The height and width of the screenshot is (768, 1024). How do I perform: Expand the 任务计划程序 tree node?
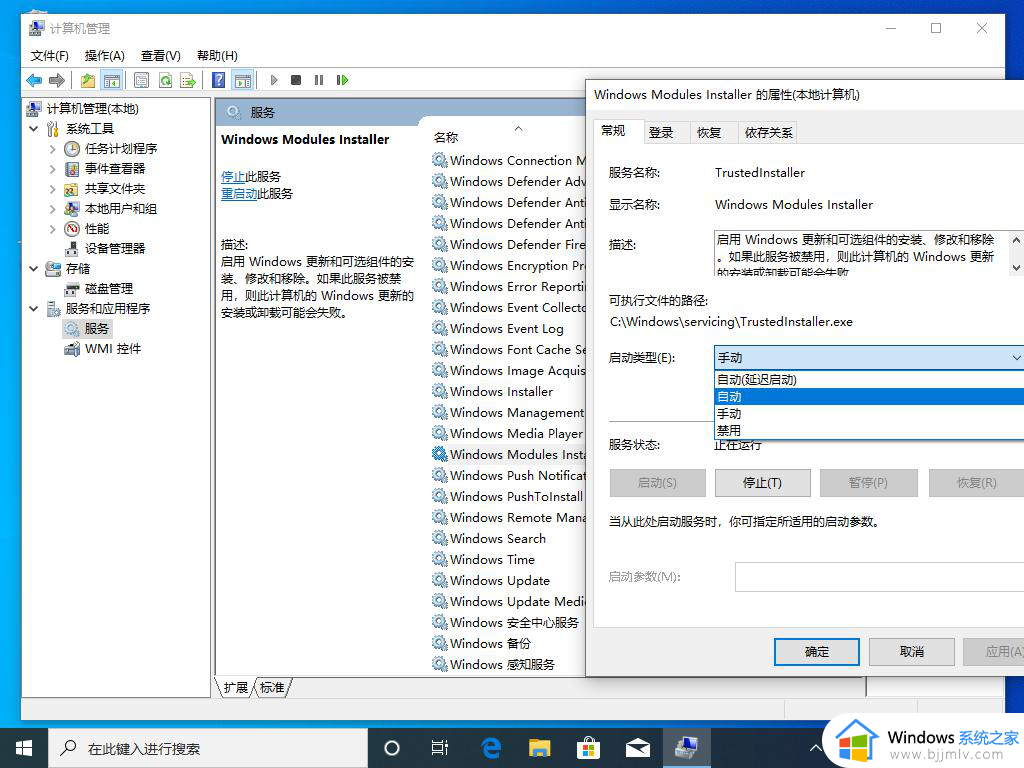(52, 149)
